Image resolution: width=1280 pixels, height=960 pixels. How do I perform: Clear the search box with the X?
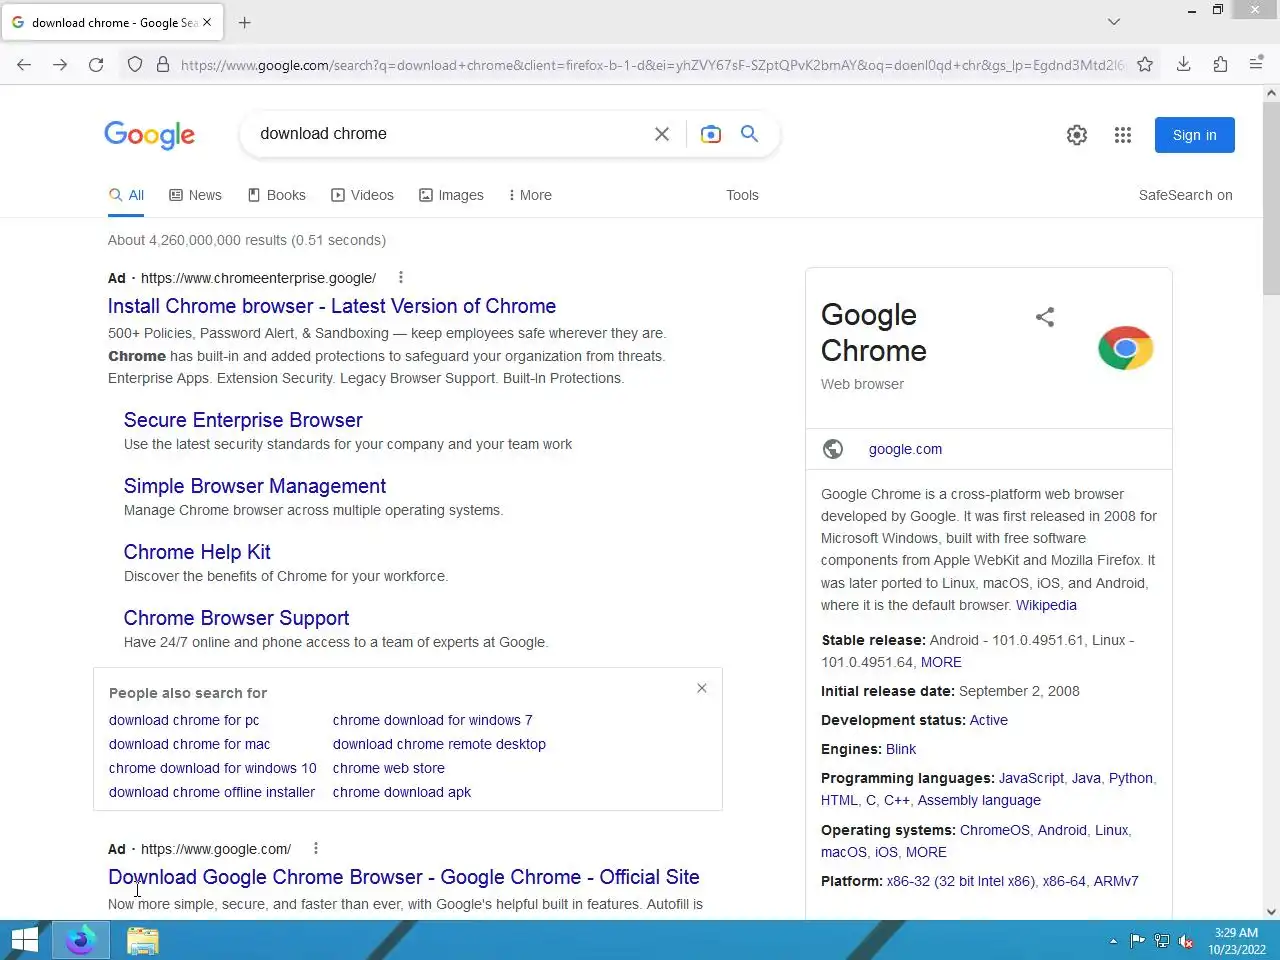coord(662,134)
